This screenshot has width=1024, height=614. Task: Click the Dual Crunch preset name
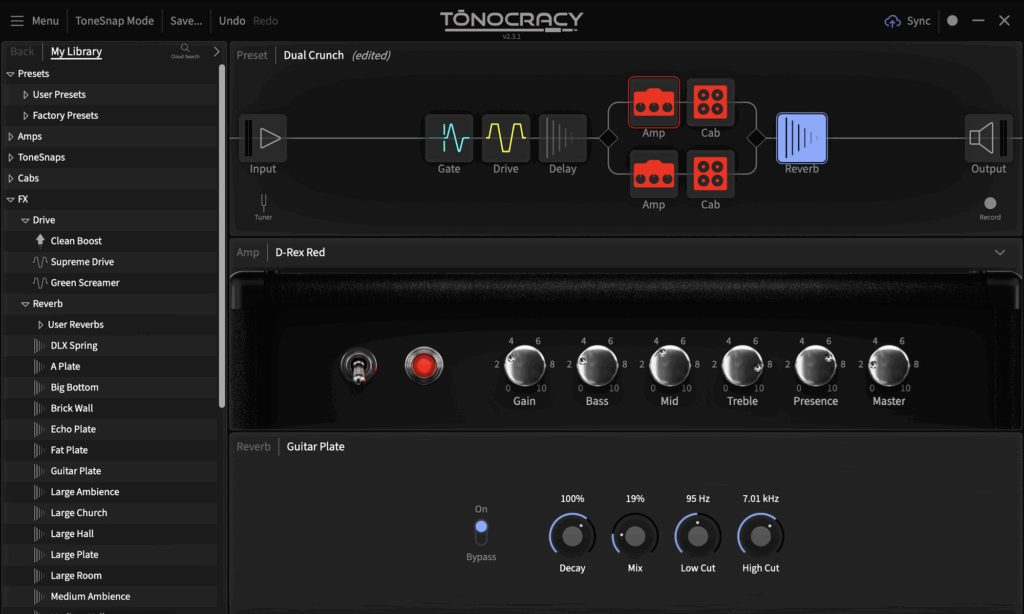coord(313,55)
